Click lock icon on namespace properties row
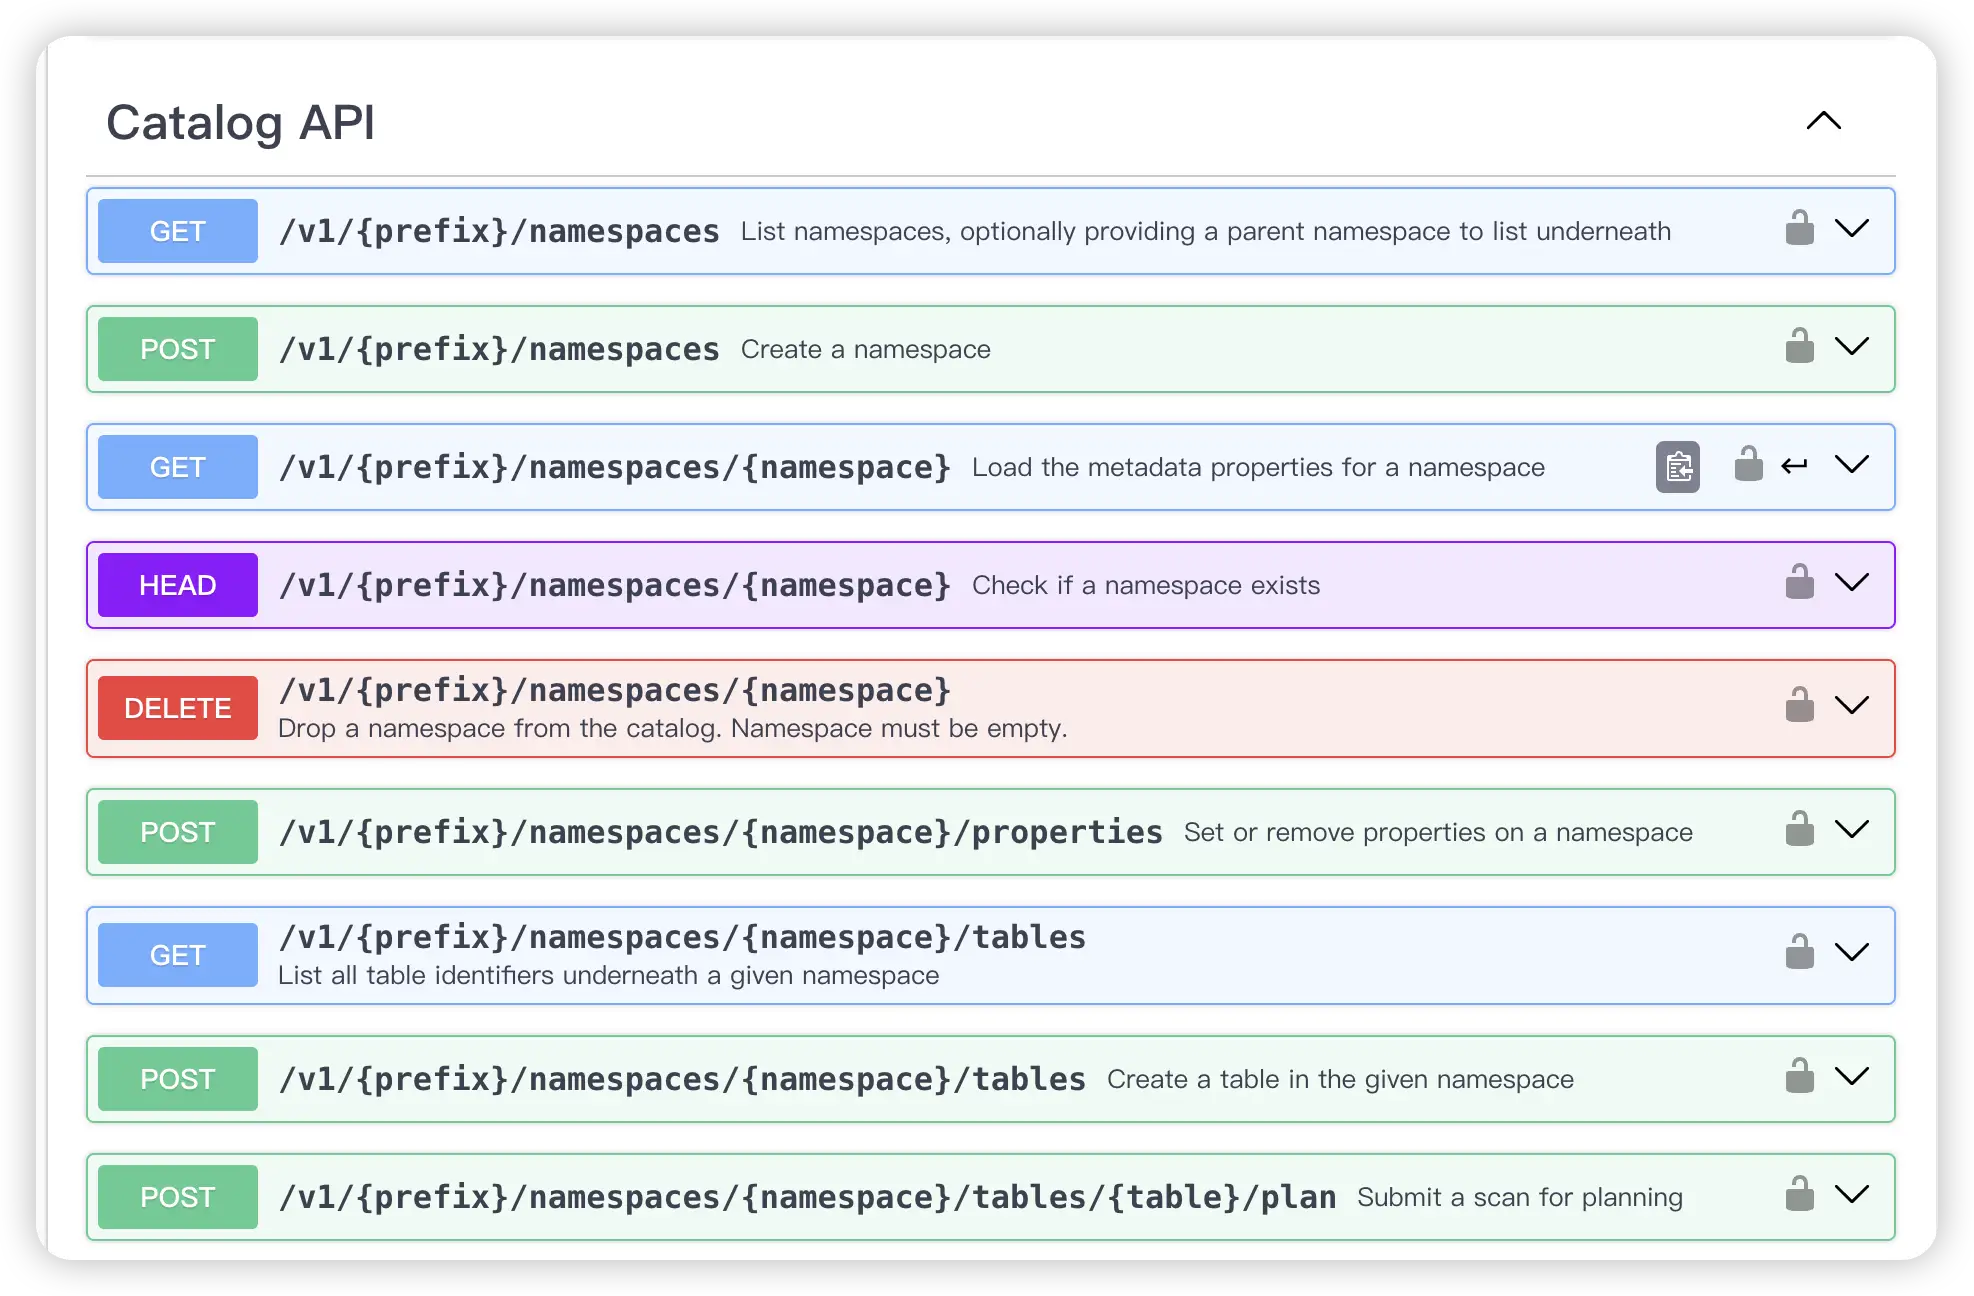 [x=1799, y=830]
